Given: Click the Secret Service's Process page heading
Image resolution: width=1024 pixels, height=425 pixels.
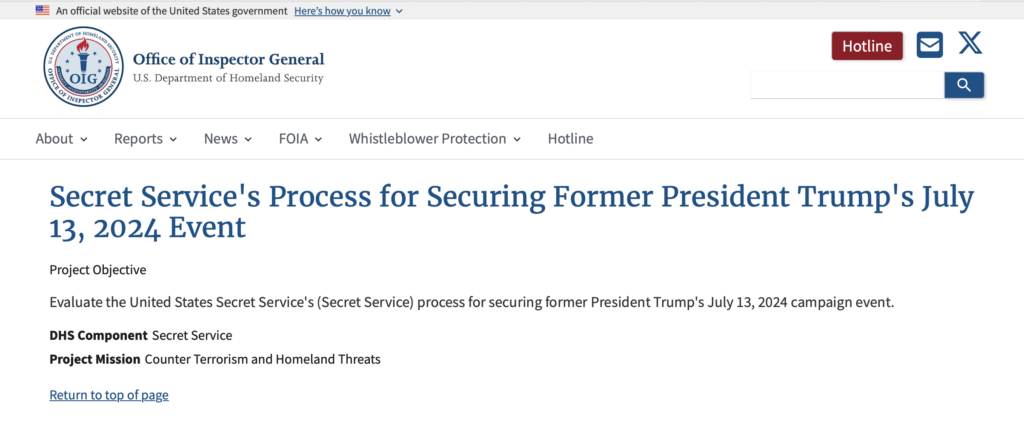Looking at the screenshot, I should point(511,211).
